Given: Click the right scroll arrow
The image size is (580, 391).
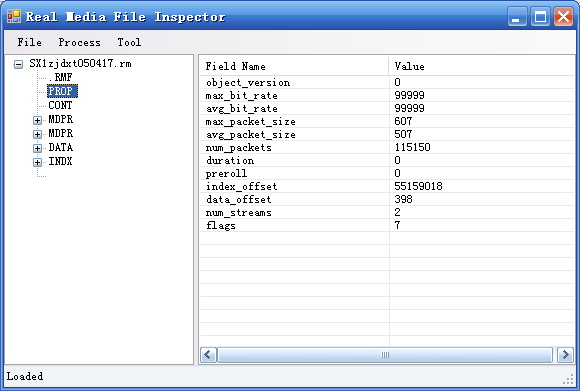Looking at the screenshot, I should pos(565,355).
